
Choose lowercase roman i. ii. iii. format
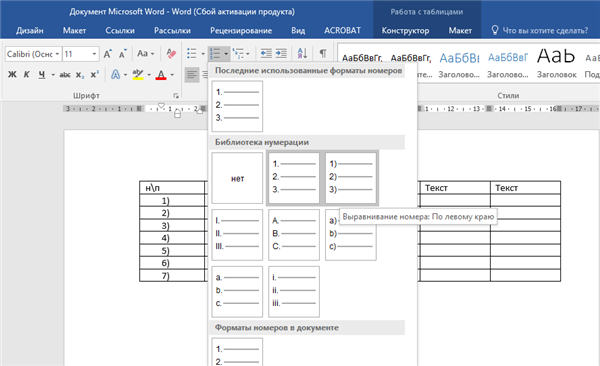coord(294,292)
